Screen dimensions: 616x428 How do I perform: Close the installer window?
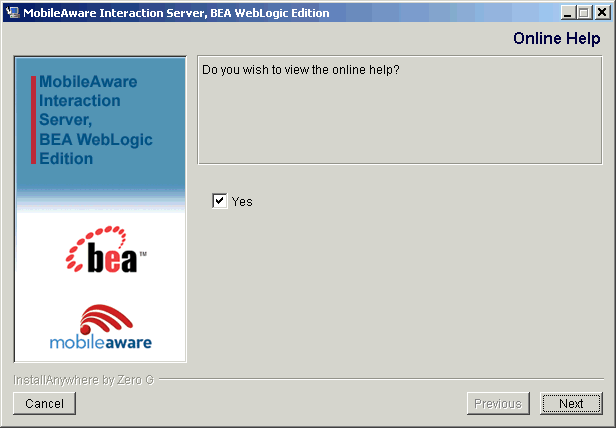click(x=602, y=13)
